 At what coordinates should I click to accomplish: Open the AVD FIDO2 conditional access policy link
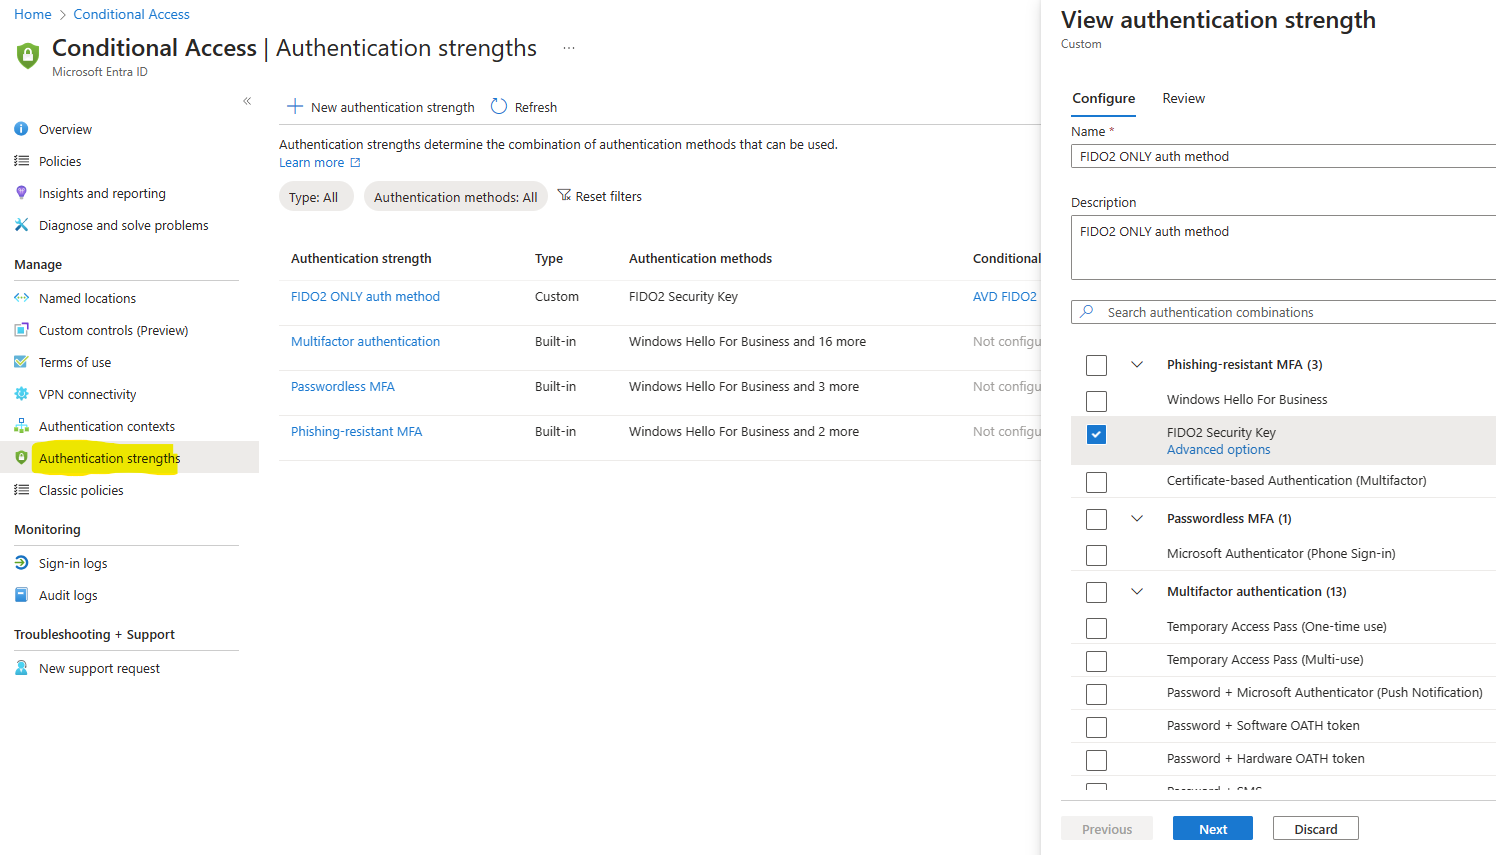(1005, 297)
